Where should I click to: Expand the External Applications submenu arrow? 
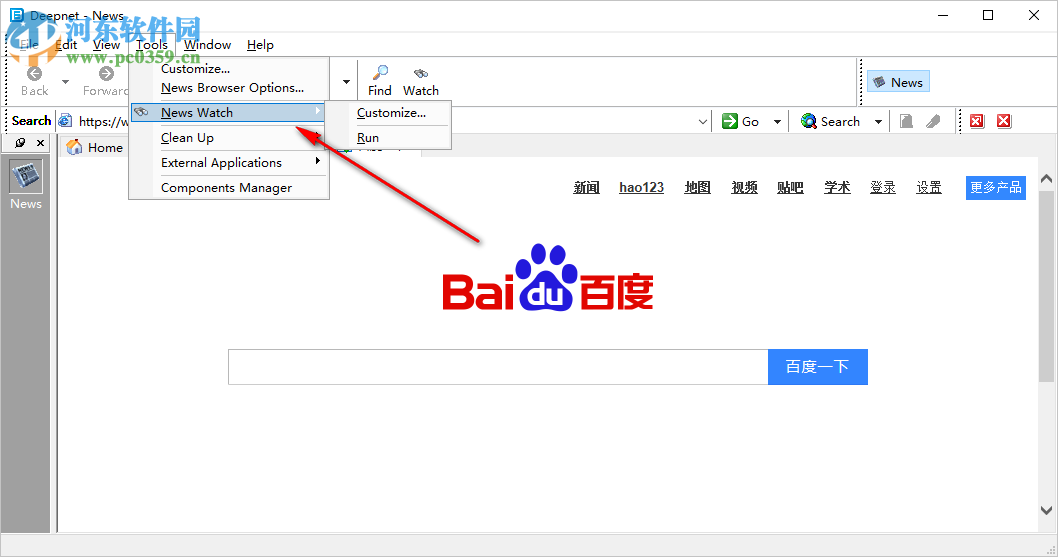(317, 161)
